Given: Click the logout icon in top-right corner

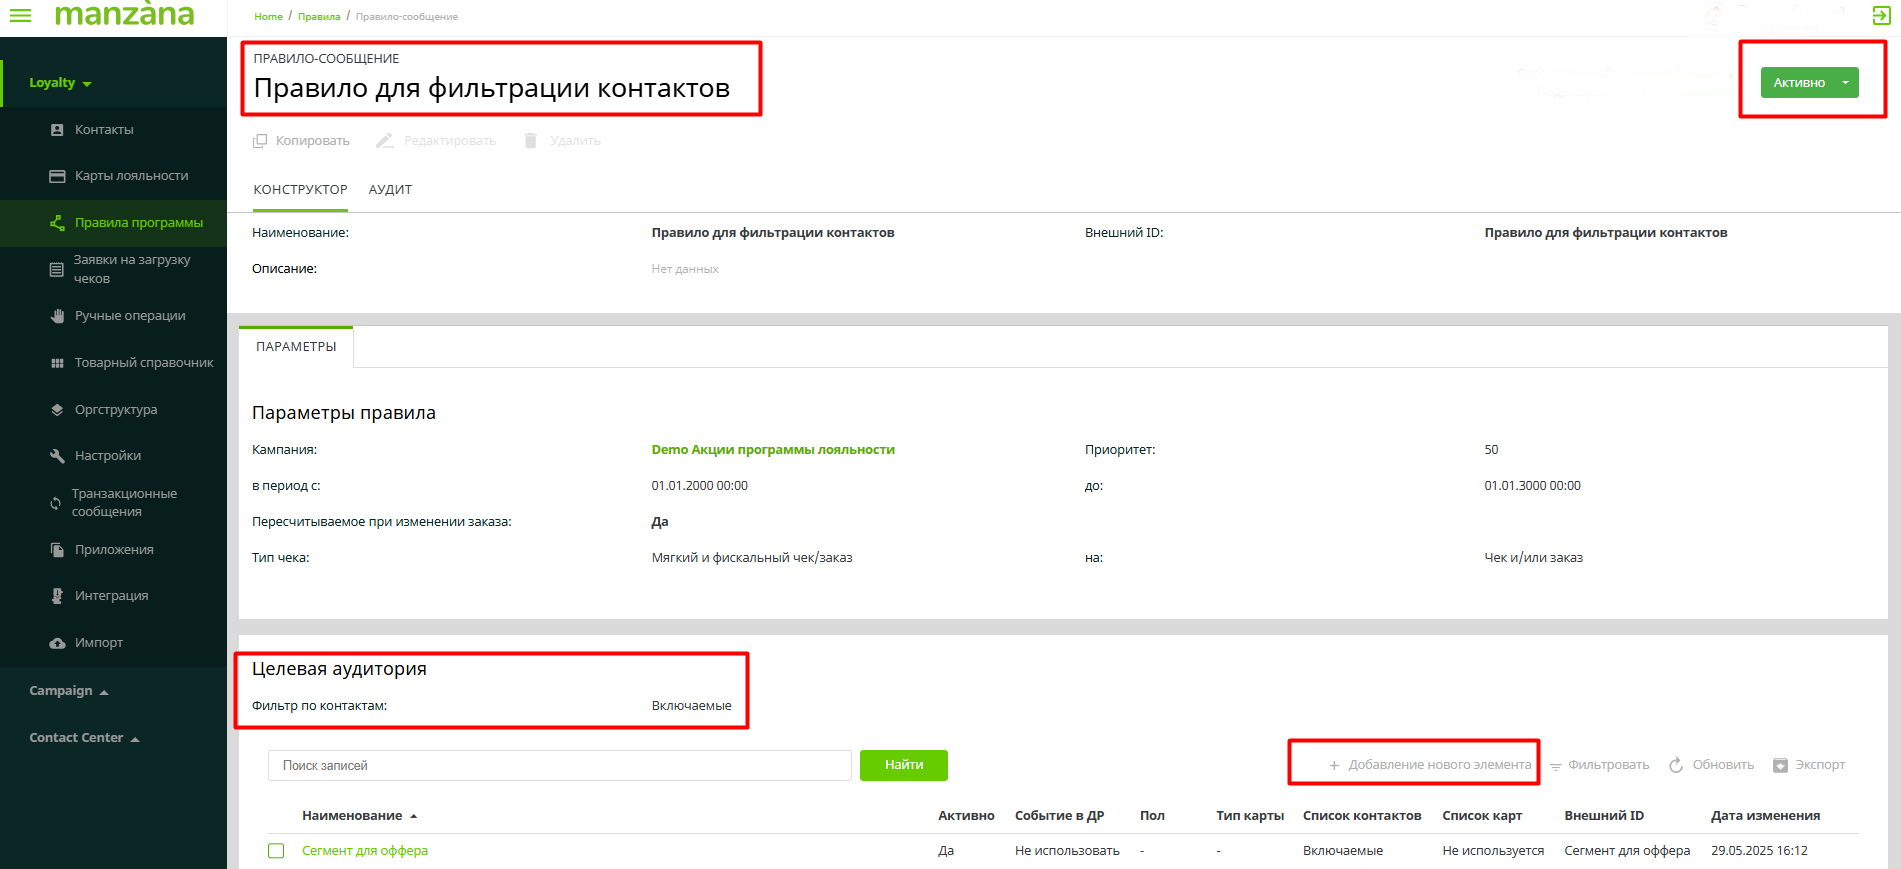Looking at the screenshot, I should [x=1881, y=16].
